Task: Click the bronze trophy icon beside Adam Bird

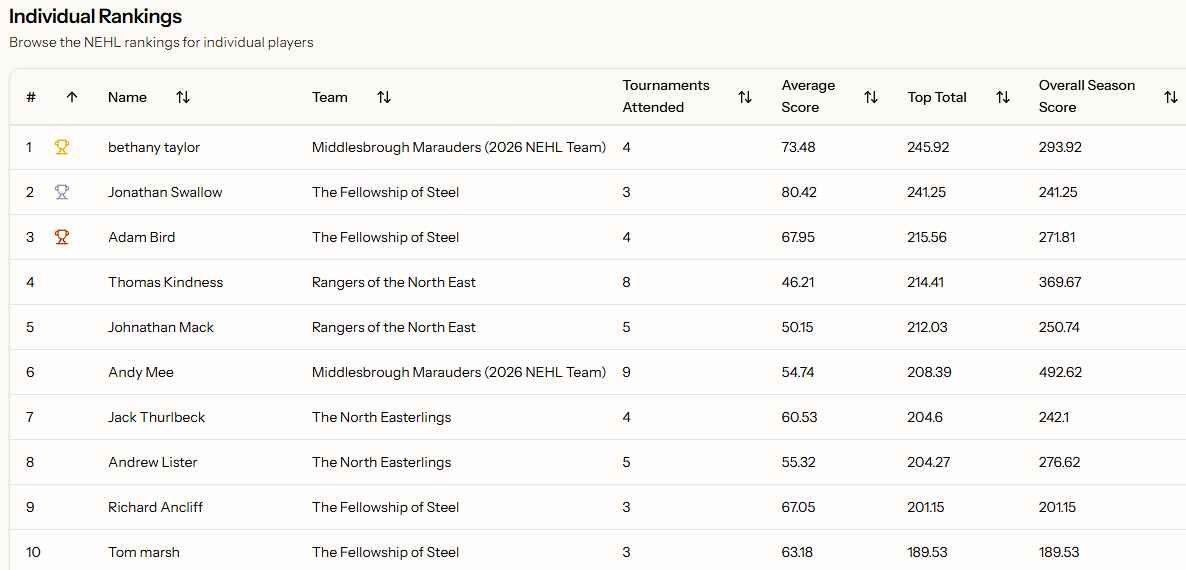Action: [62, 237]
